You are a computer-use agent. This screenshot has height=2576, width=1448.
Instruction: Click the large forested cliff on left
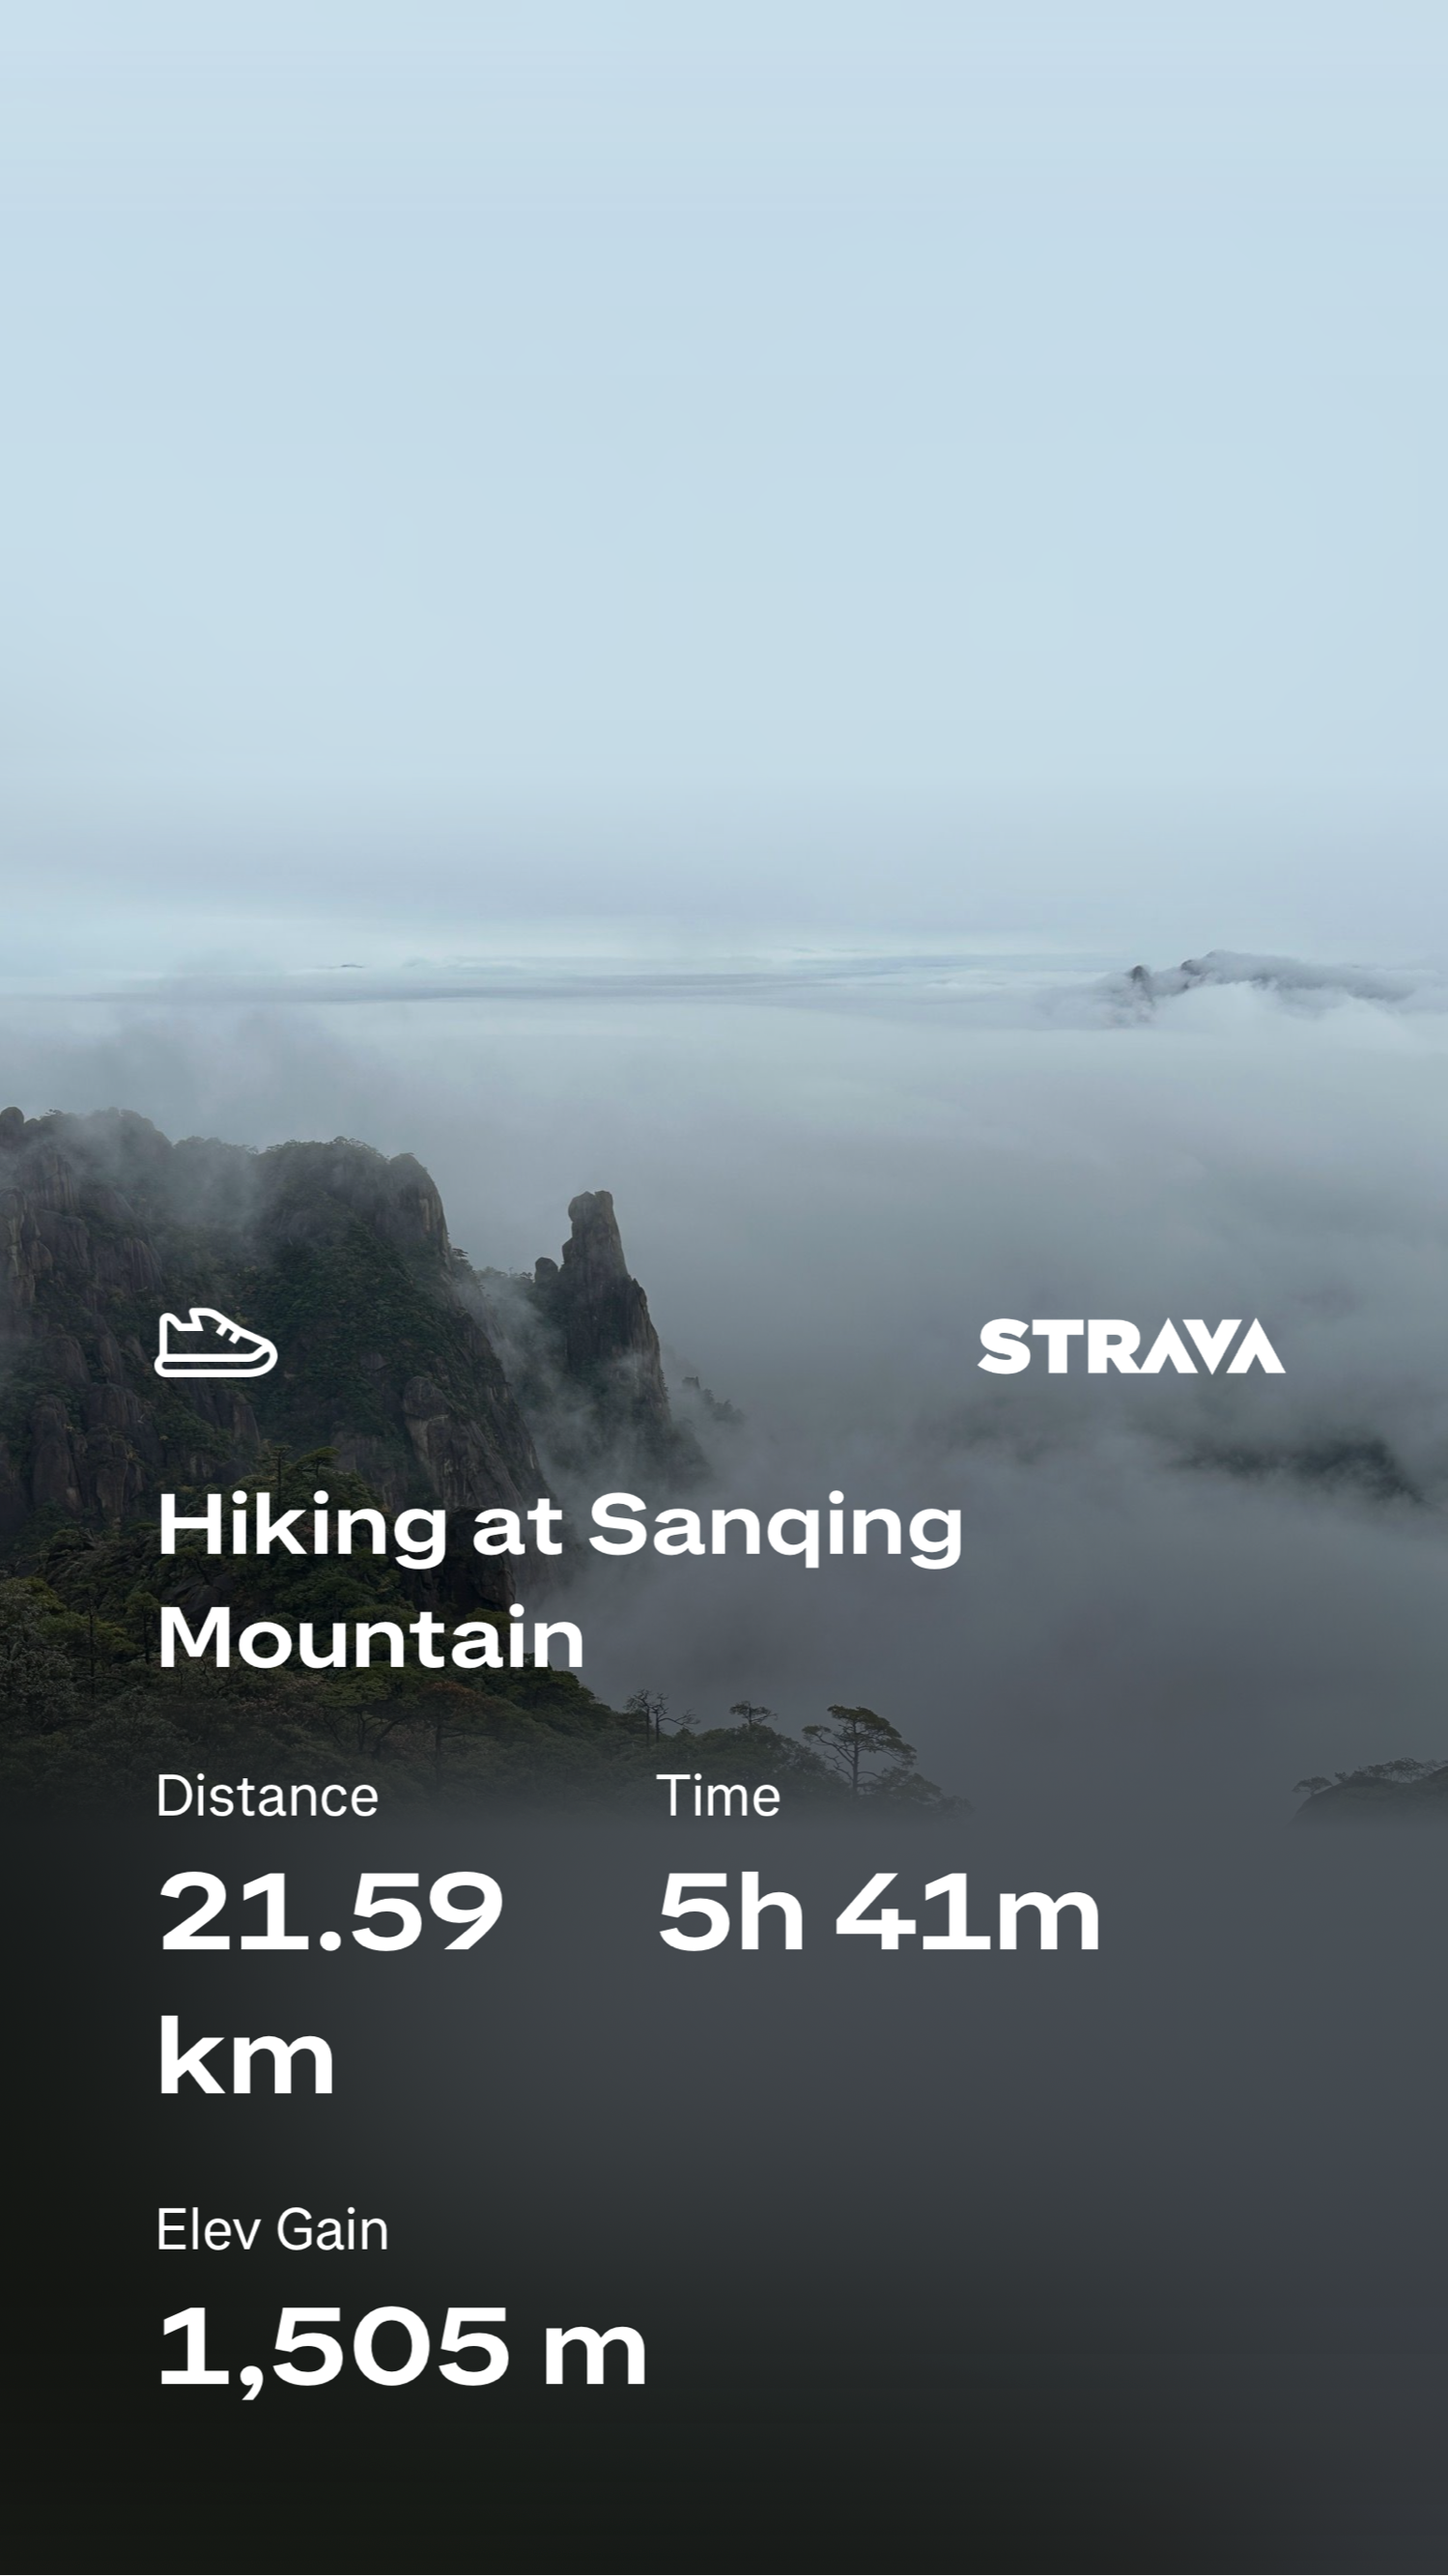point(250,1350)
